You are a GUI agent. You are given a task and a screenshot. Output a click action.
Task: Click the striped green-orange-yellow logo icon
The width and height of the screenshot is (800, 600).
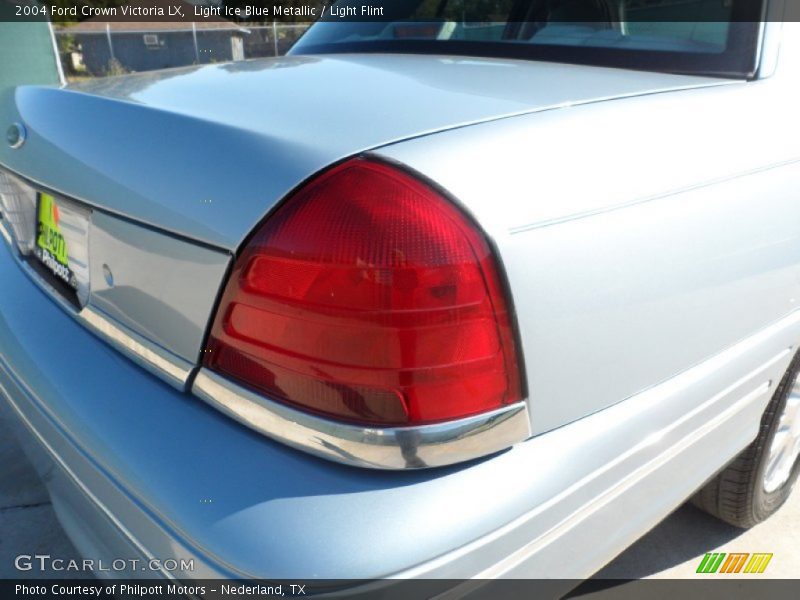pos(734,563)
